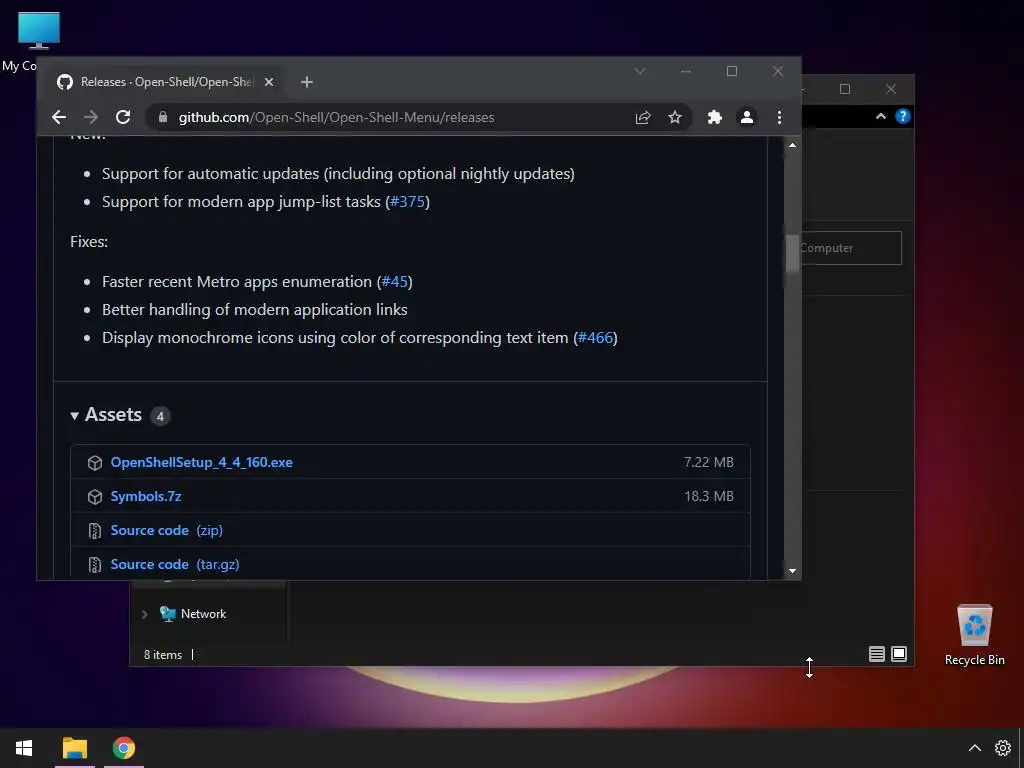Download Source code tar.gz
Screen dimensions: 1024x768
(175, 564)
